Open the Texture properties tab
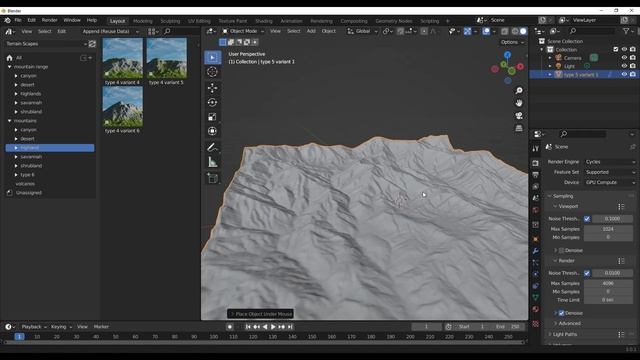This screenshot has width=640, height=360. (536, 324)
